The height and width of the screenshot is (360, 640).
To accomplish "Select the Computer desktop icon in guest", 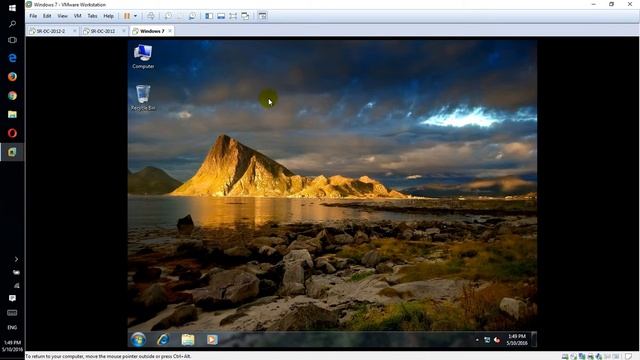I will click(143, 56).
